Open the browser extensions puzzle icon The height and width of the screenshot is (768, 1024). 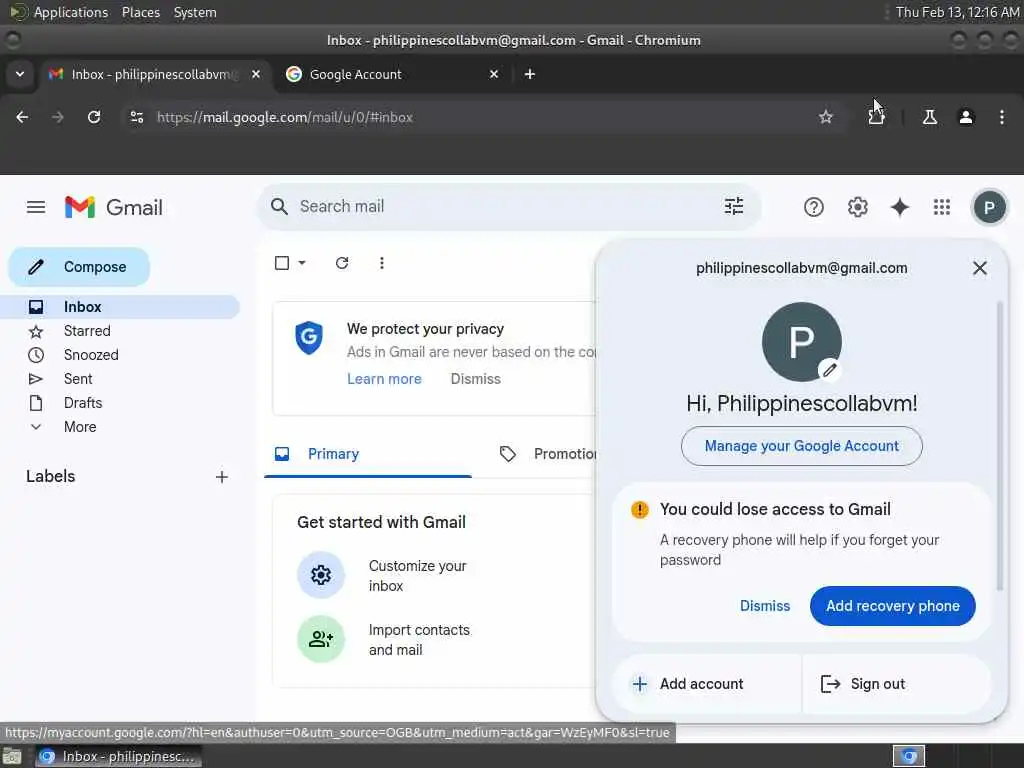[876, 117]
